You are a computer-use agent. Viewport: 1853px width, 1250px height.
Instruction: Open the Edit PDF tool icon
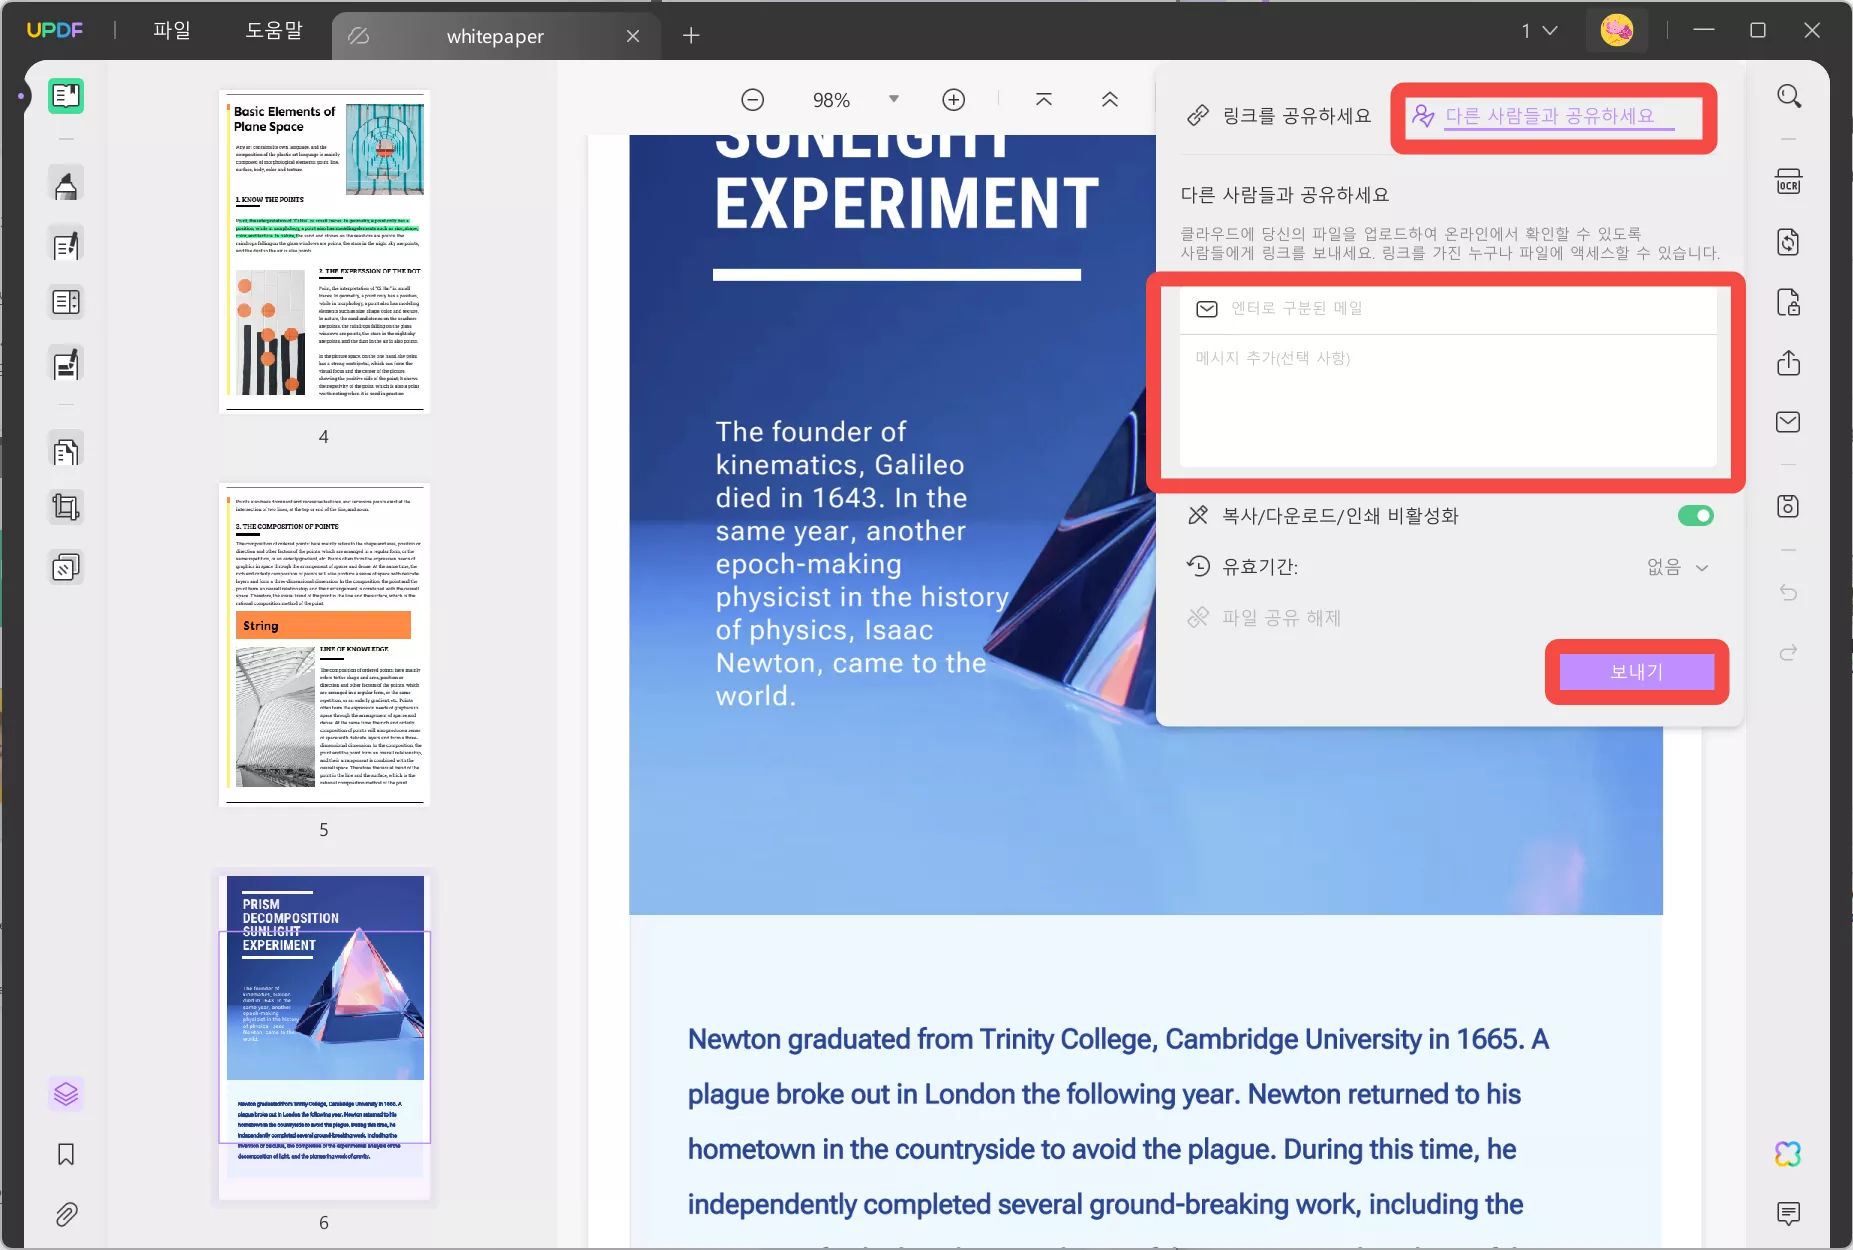(x=66, y=245)
